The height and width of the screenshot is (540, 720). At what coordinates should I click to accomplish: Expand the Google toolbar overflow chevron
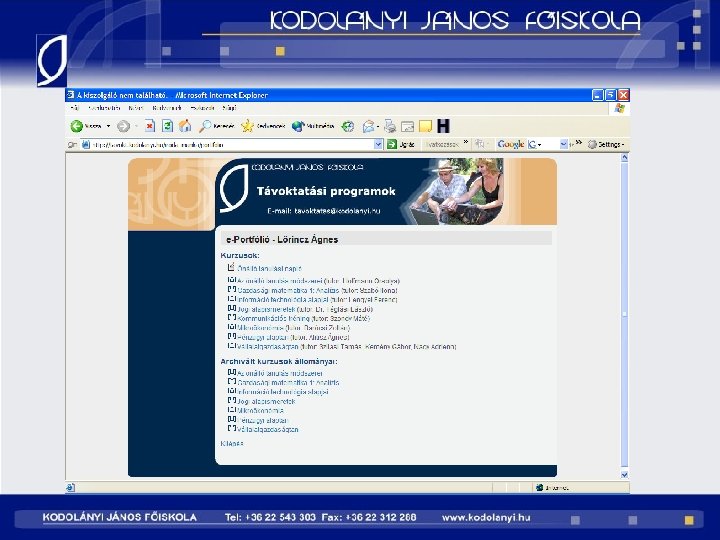579,142
